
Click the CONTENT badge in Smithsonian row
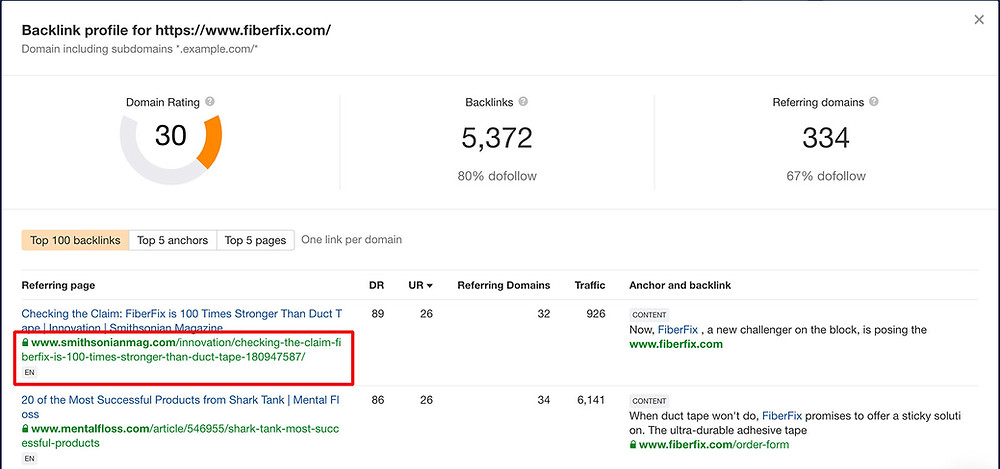click(x=649, y=315)
